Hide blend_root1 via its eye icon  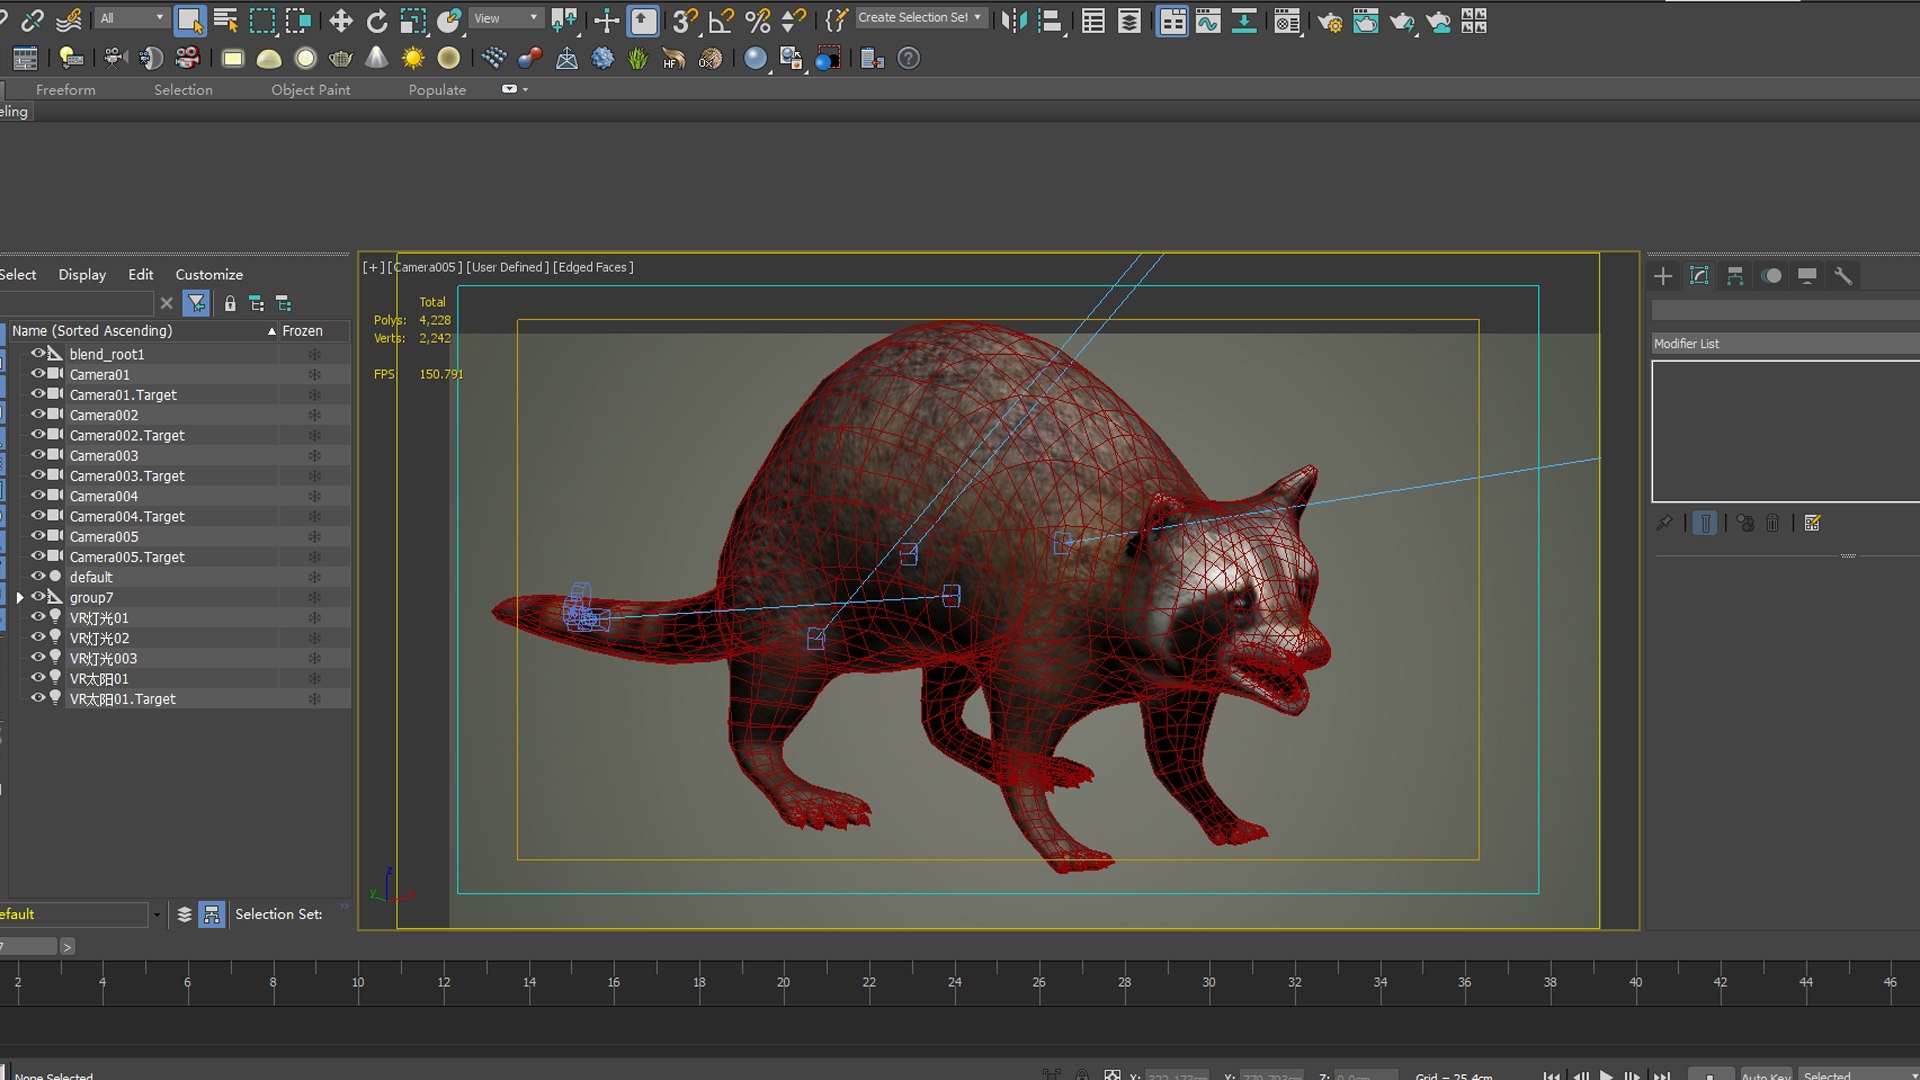[38, 354]
